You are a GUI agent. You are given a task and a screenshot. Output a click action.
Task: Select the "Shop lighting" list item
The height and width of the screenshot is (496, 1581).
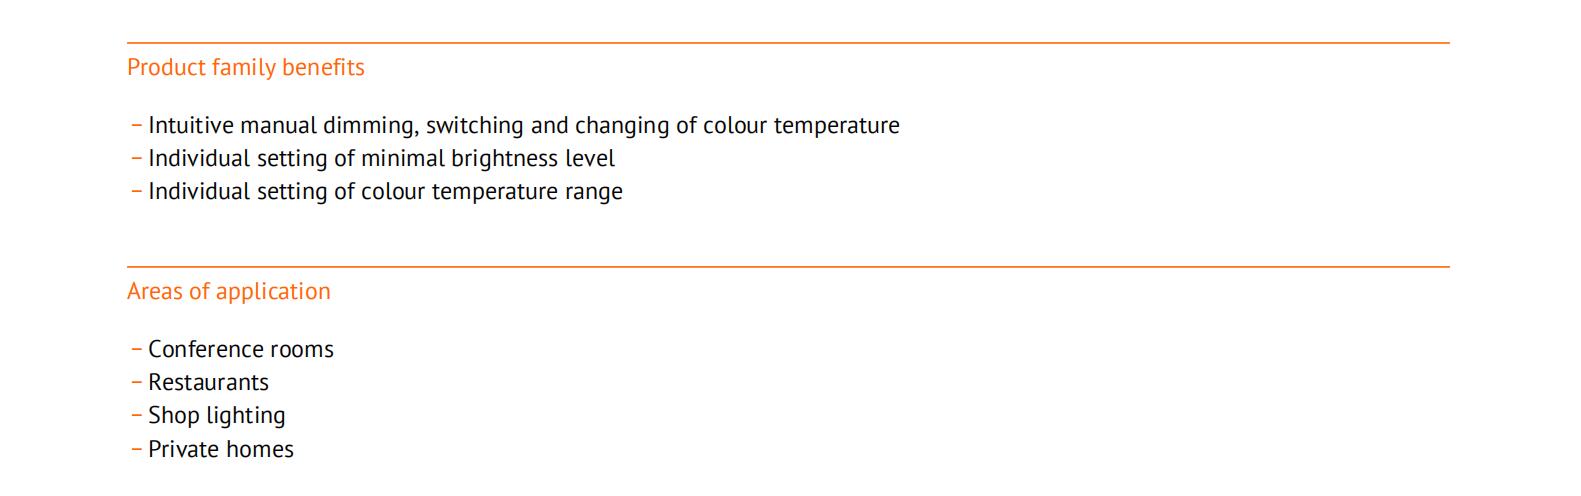216,415
